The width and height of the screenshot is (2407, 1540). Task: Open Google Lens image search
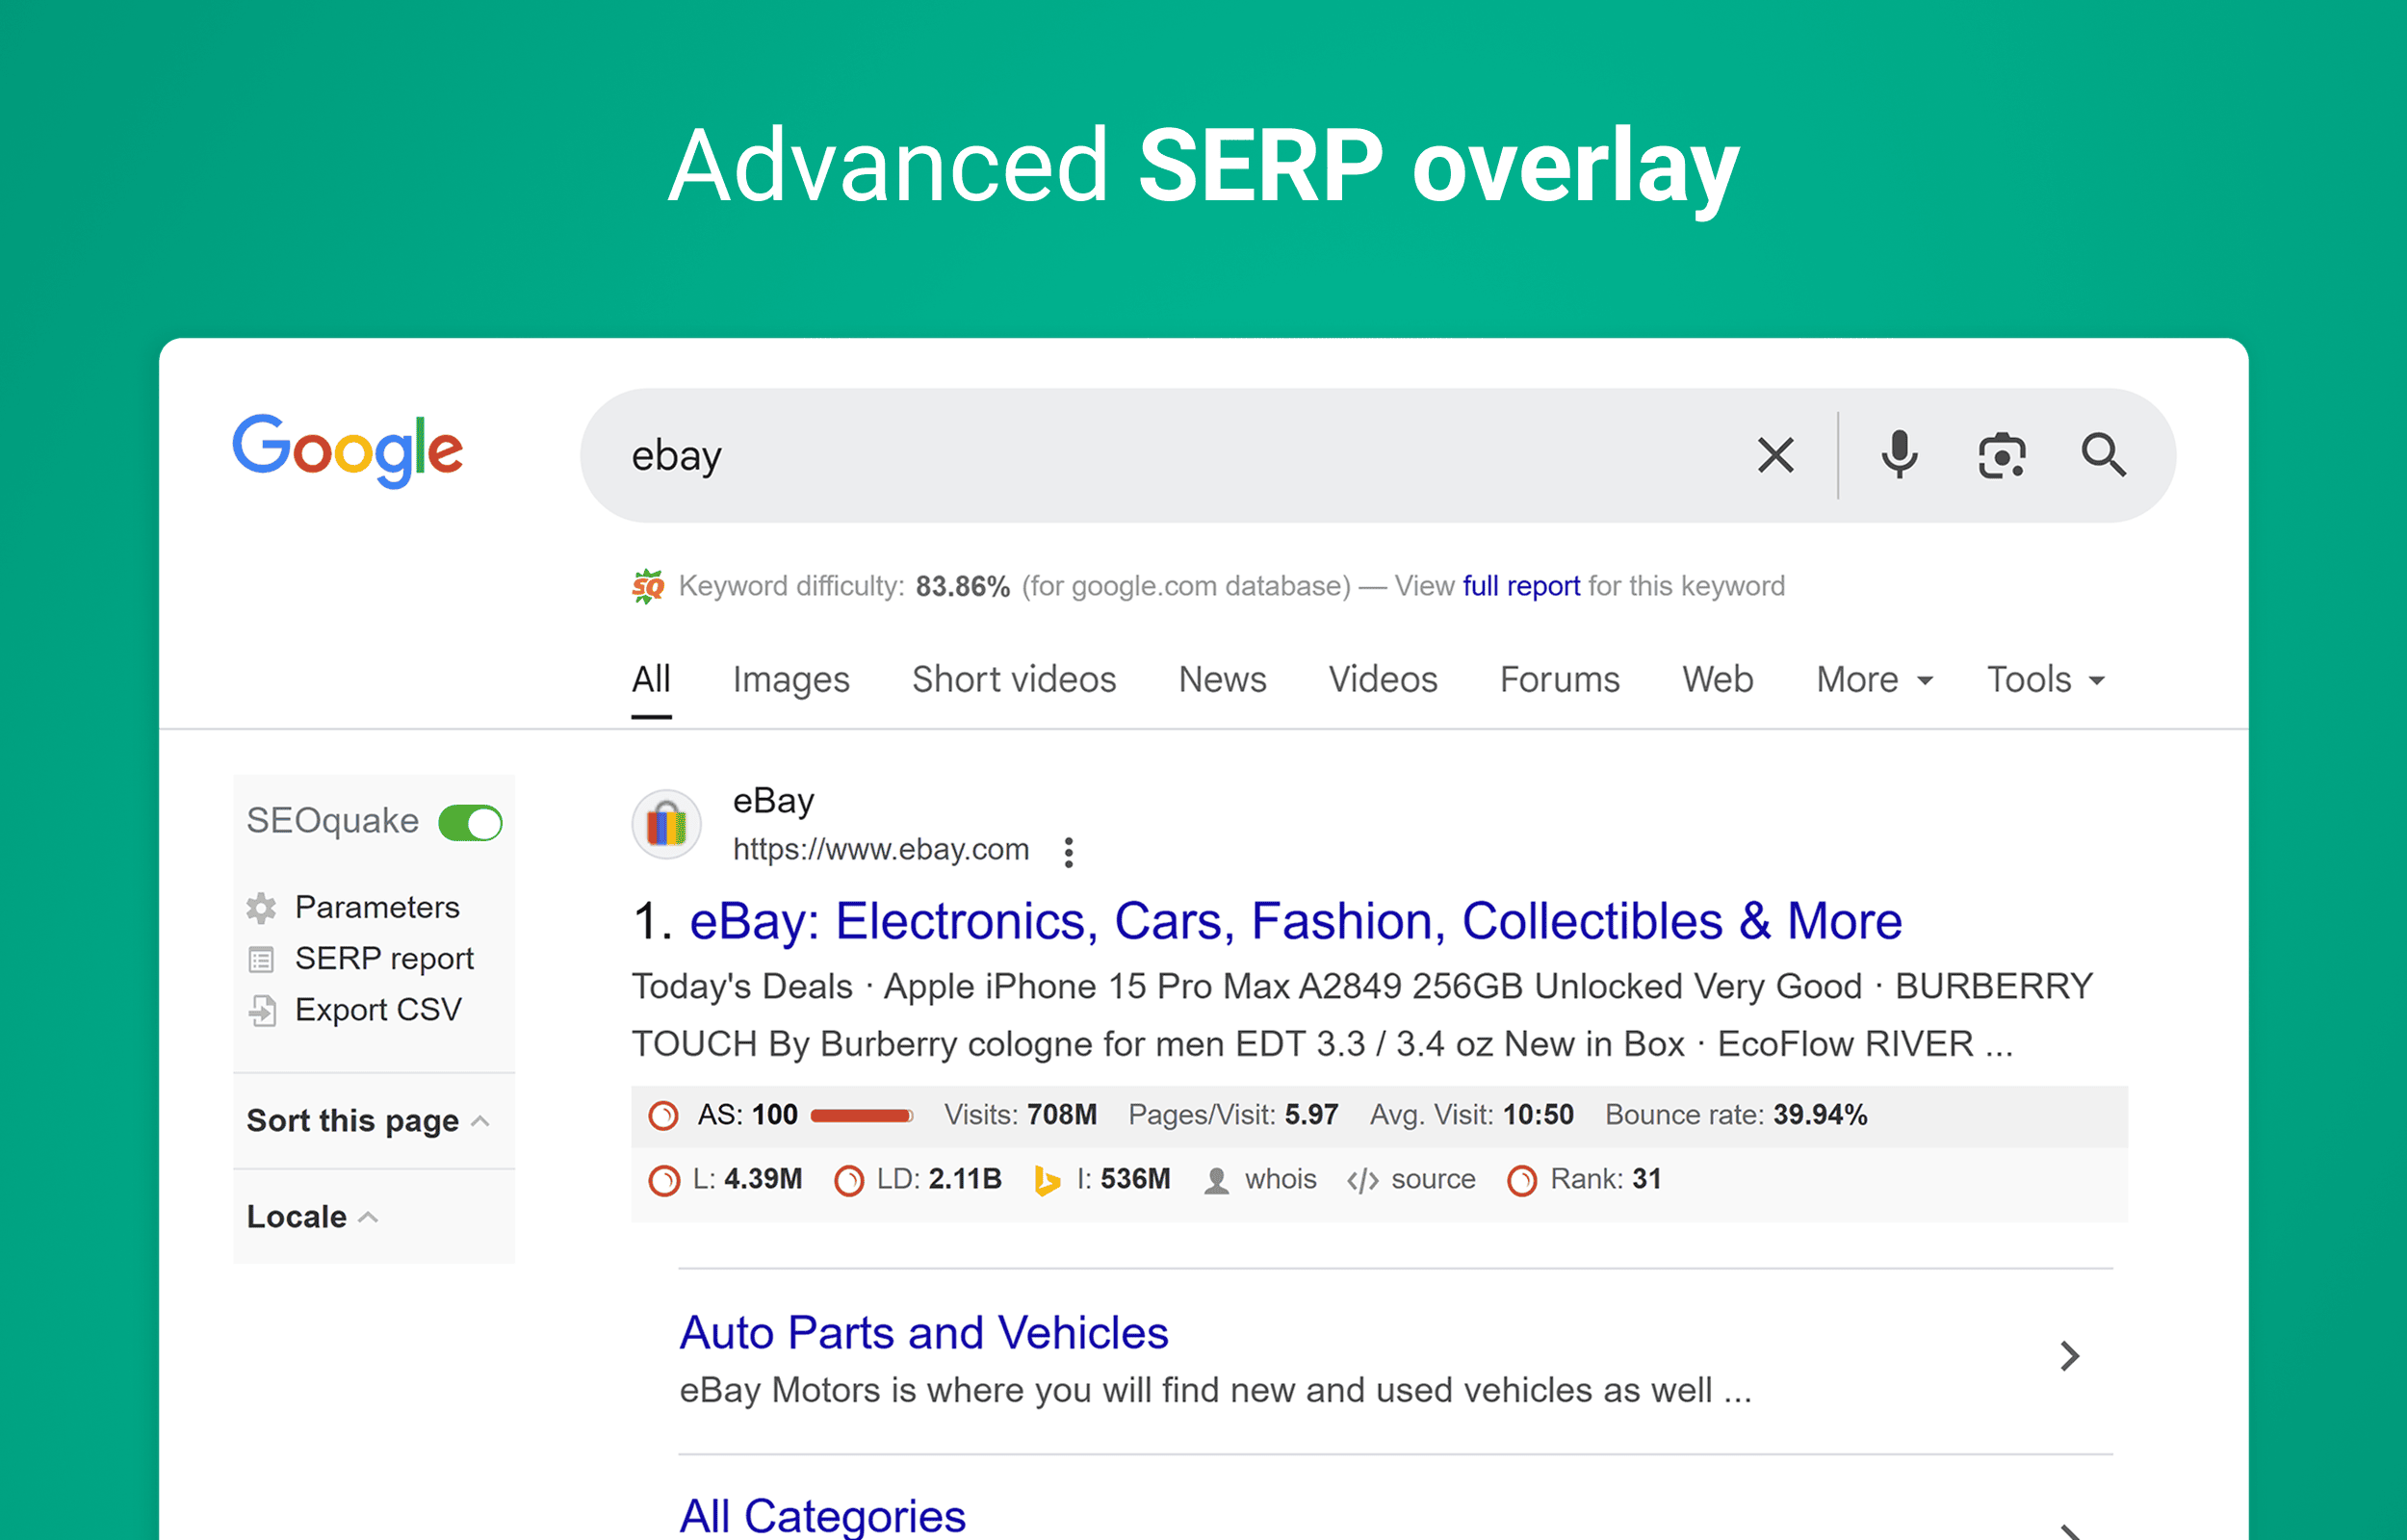(x=2001, y=455)
